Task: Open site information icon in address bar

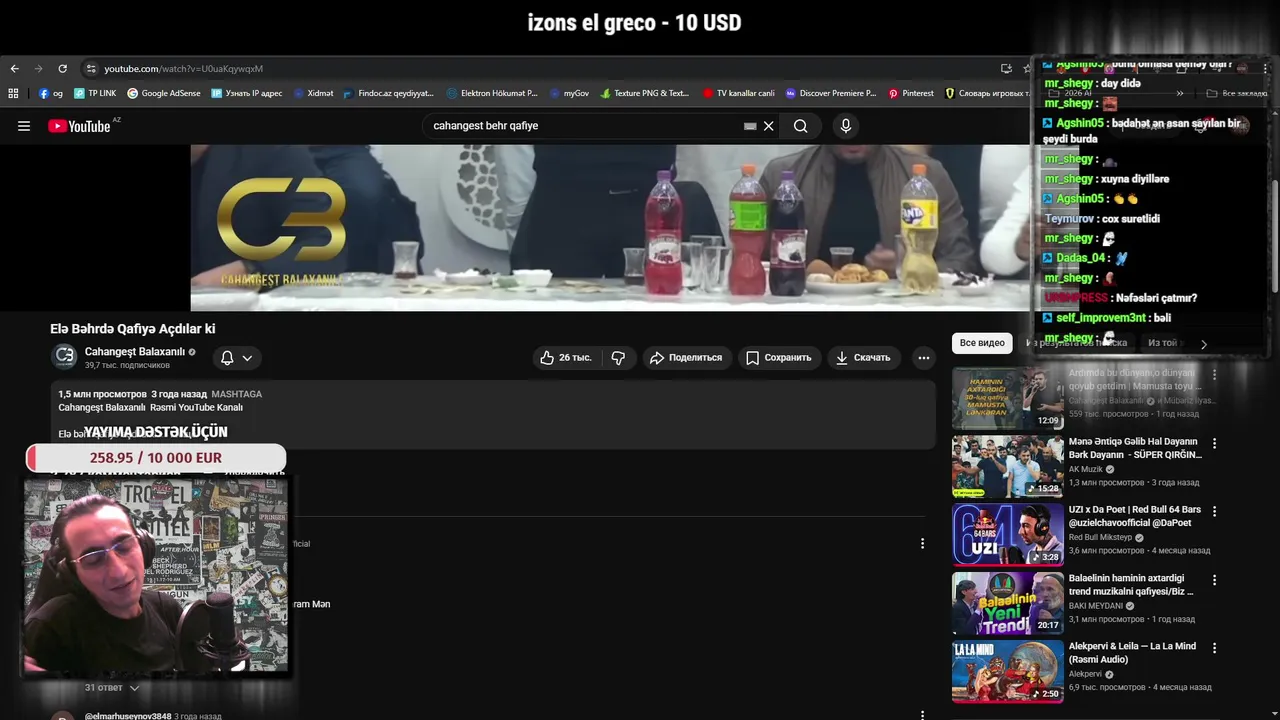Action: tap(91, 69)
